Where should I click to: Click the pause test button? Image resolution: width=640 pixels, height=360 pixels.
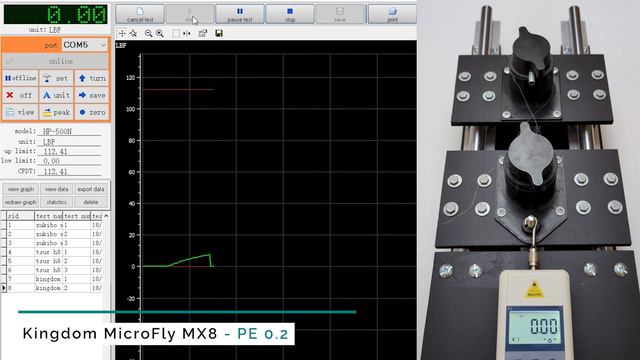tap(240, 14)
